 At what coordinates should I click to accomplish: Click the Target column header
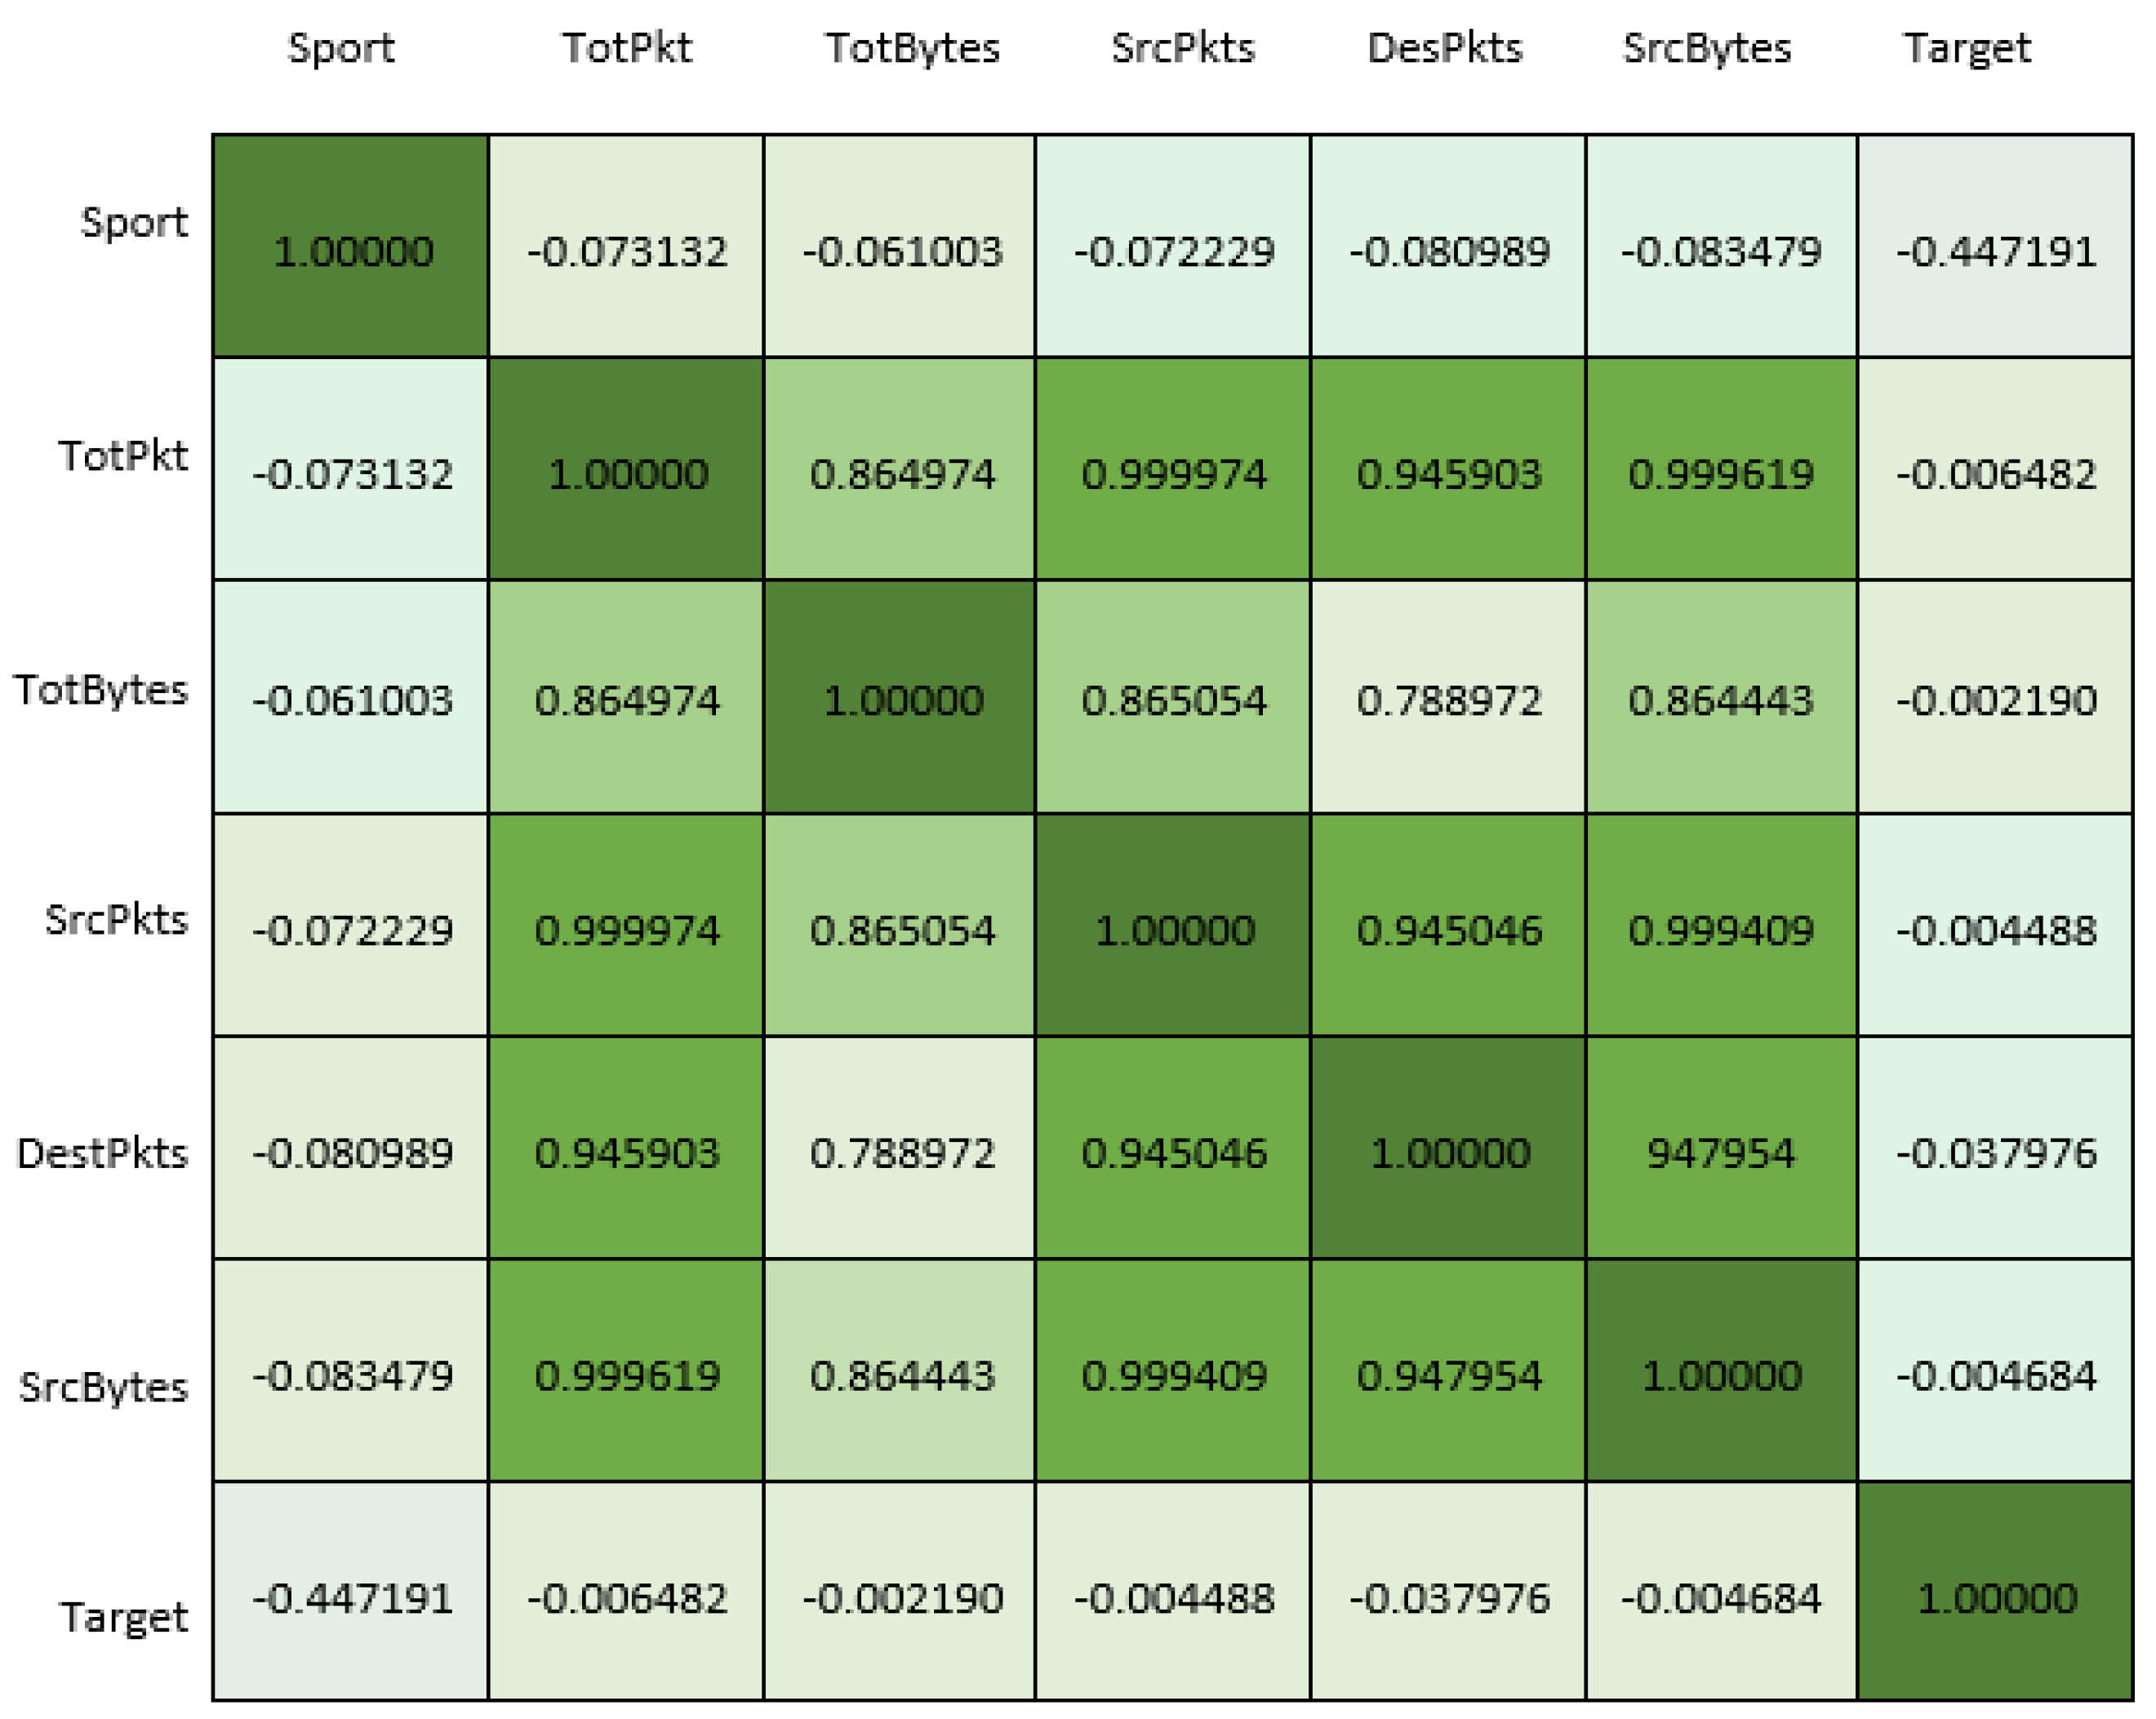pos(1967,48)
